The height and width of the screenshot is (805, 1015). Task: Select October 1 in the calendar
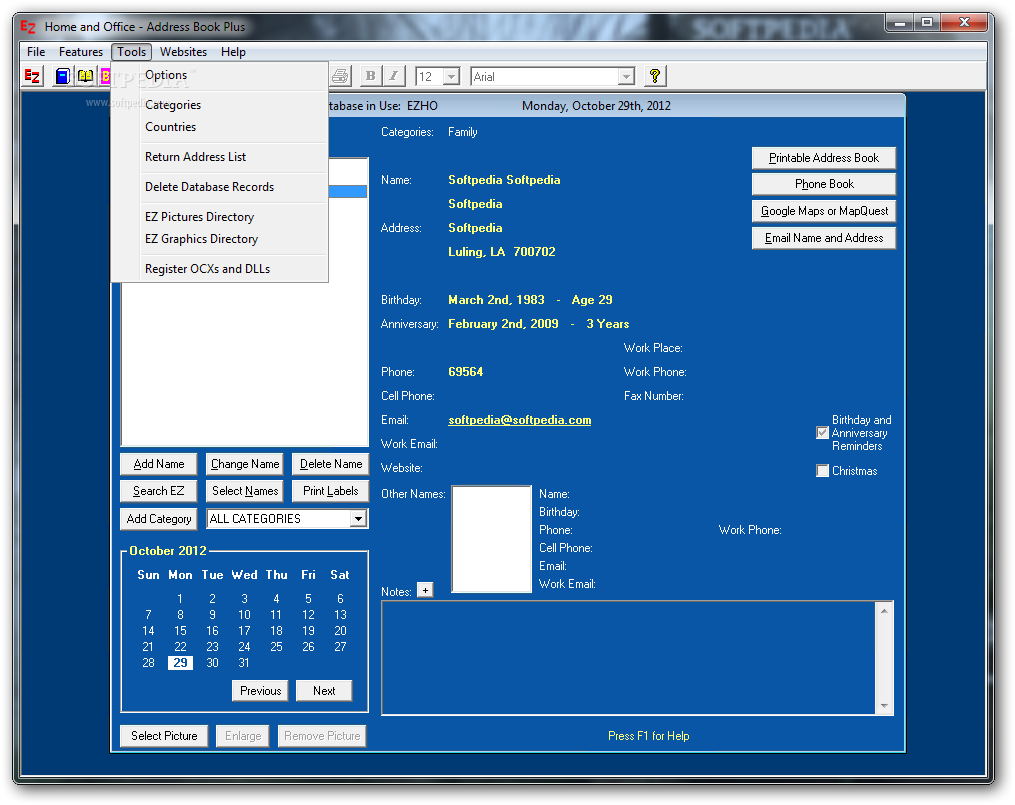click(x=180, y=599)
